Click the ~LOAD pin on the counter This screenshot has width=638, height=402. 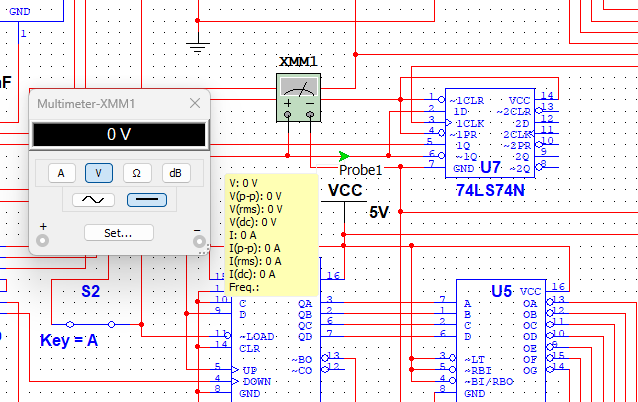click(257, 337)
